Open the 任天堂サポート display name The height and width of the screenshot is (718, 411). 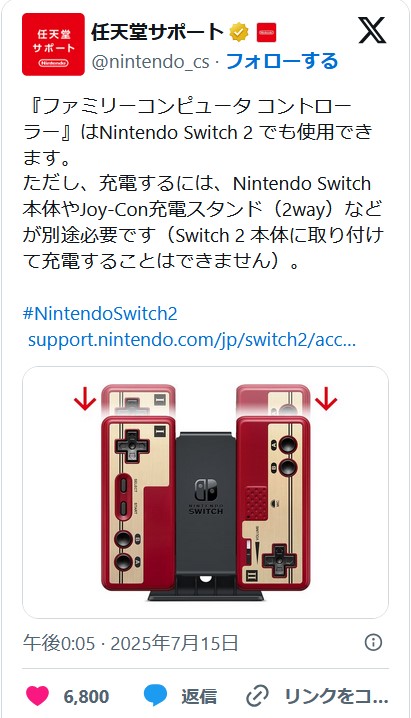tap(157, 33)
